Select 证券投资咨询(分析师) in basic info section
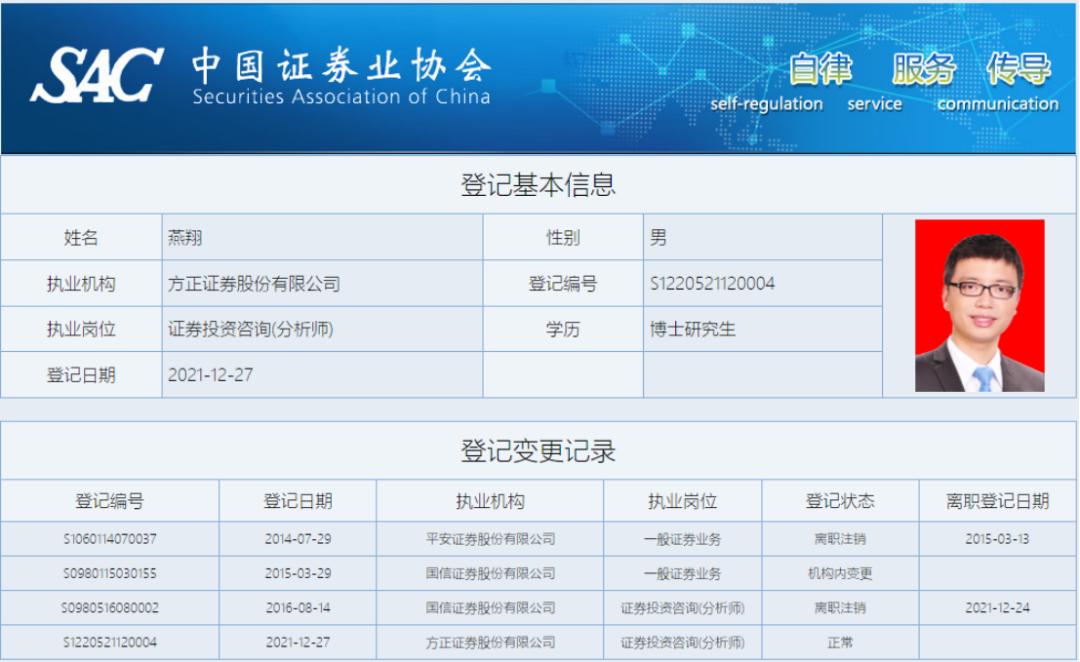 251,329
